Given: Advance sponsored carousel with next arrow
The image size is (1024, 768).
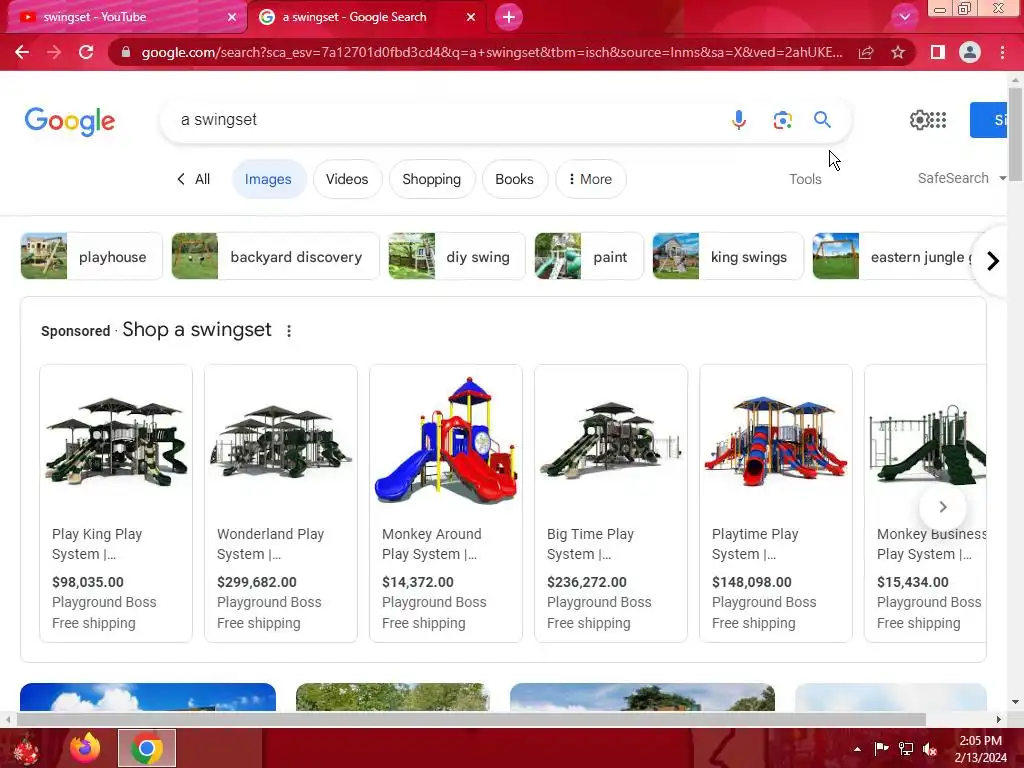Looking at the screenshot, I should (942, 507).
